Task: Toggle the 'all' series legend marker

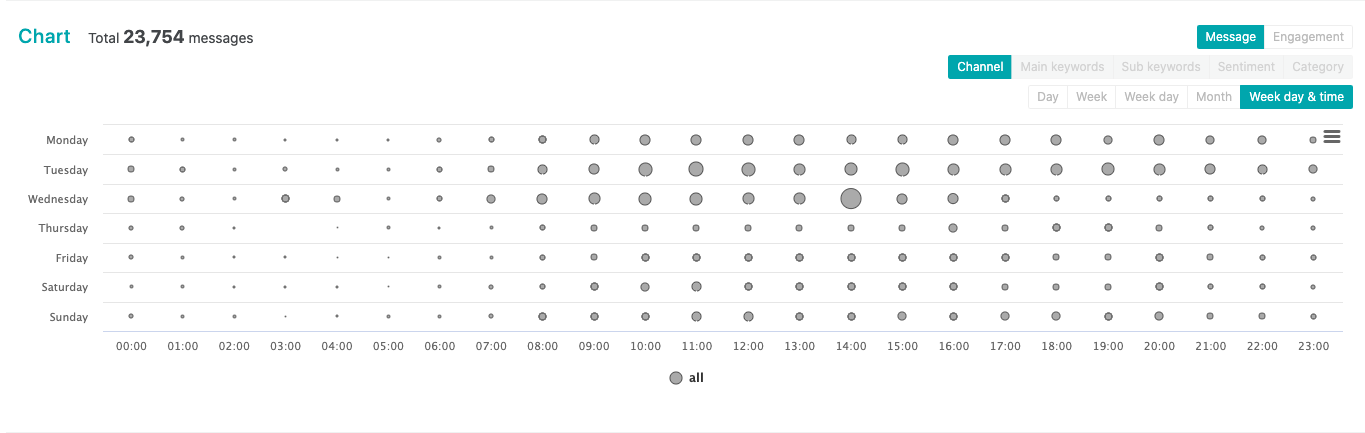Action: [676, 378]
